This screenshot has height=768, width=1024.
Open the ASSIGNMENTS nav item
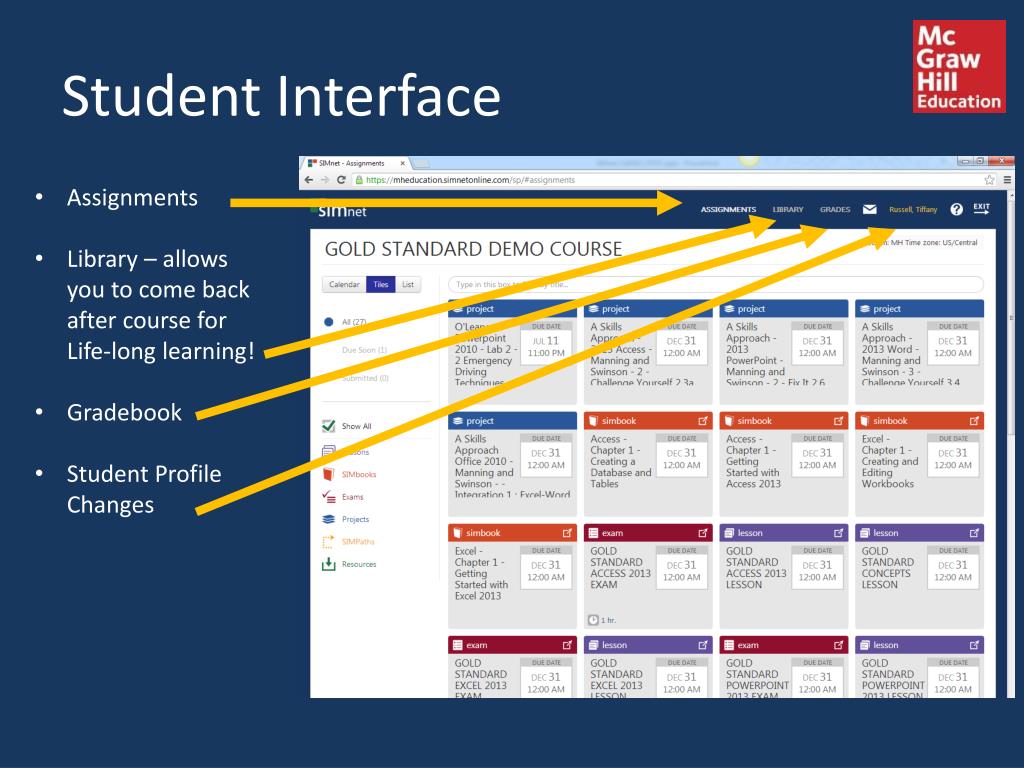tap(728, 210)
